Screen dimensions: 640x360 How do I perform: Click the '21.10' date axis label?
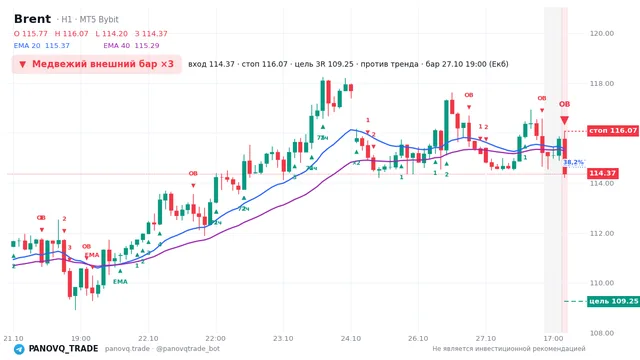(x=13, y=338)
